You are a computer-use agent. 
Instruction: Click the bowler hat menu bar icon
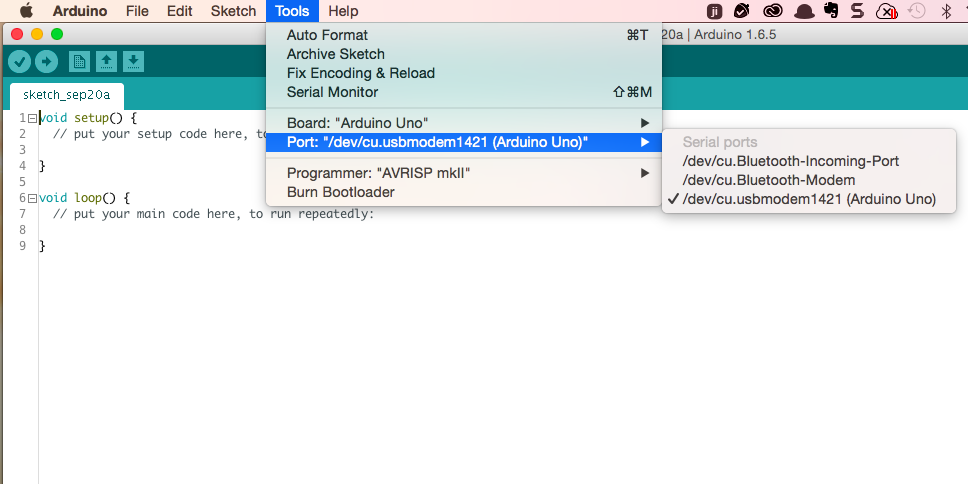[804, 11]
